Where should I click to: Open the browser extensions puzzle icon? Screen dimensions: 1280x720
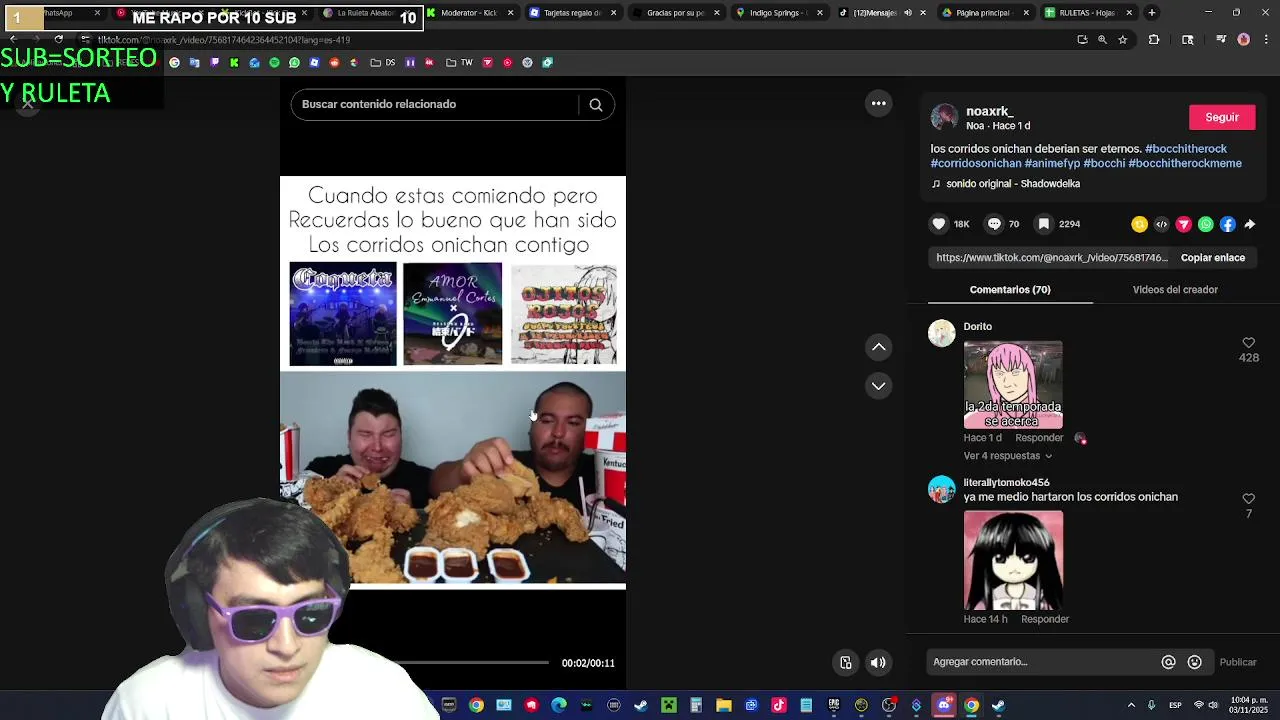tap(1154, 40)
